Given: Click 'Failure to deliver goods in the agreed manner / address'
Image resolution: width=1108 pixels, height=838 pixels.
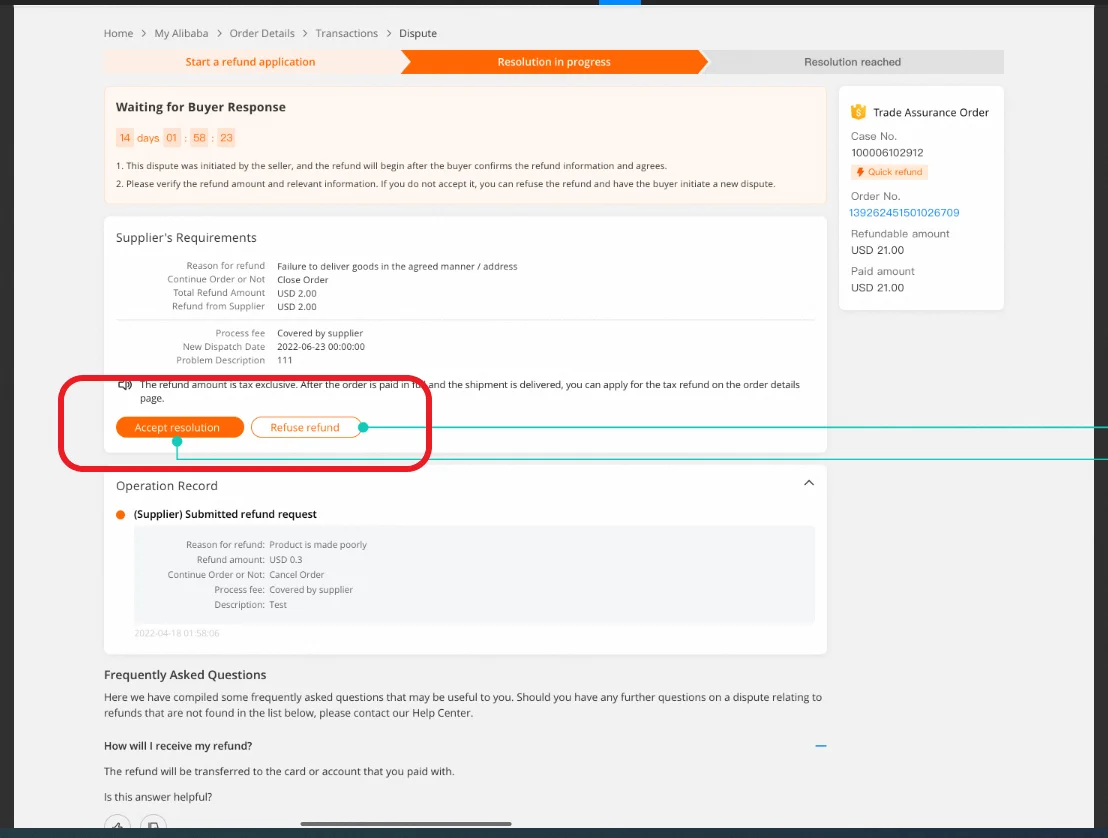Looking at the screenshot, I should 397,266.
